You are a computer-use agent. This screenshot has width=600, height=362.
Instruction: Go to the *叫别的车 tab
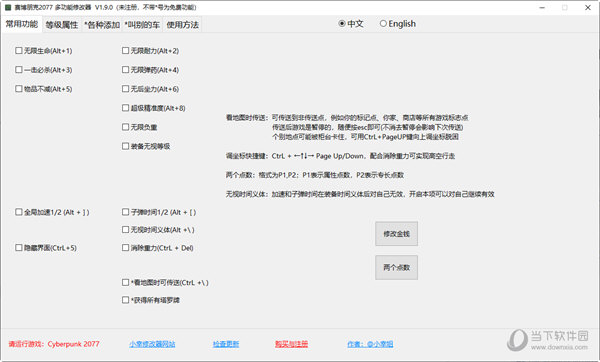(142, 25)
